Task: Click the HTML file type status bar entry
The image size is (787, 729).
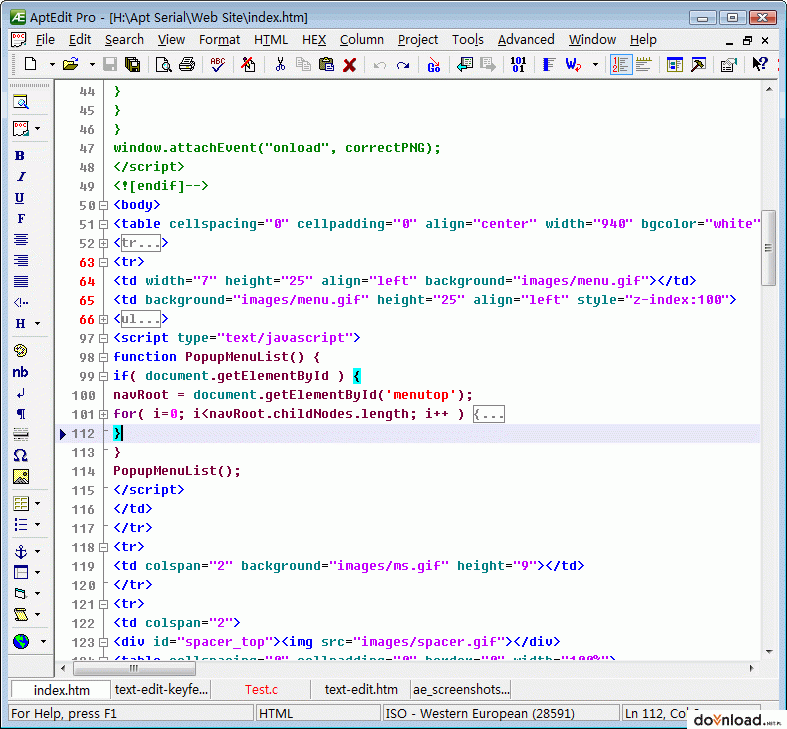Action: click(x=318, y=713)
